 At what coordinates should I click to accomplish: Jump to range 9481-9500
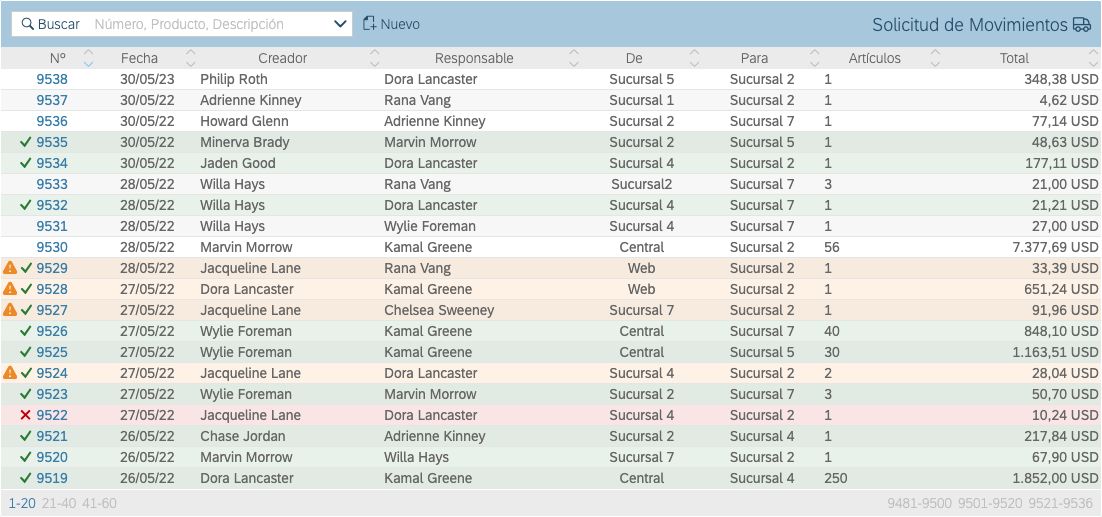pyautogui.click(x=919, y=503)
